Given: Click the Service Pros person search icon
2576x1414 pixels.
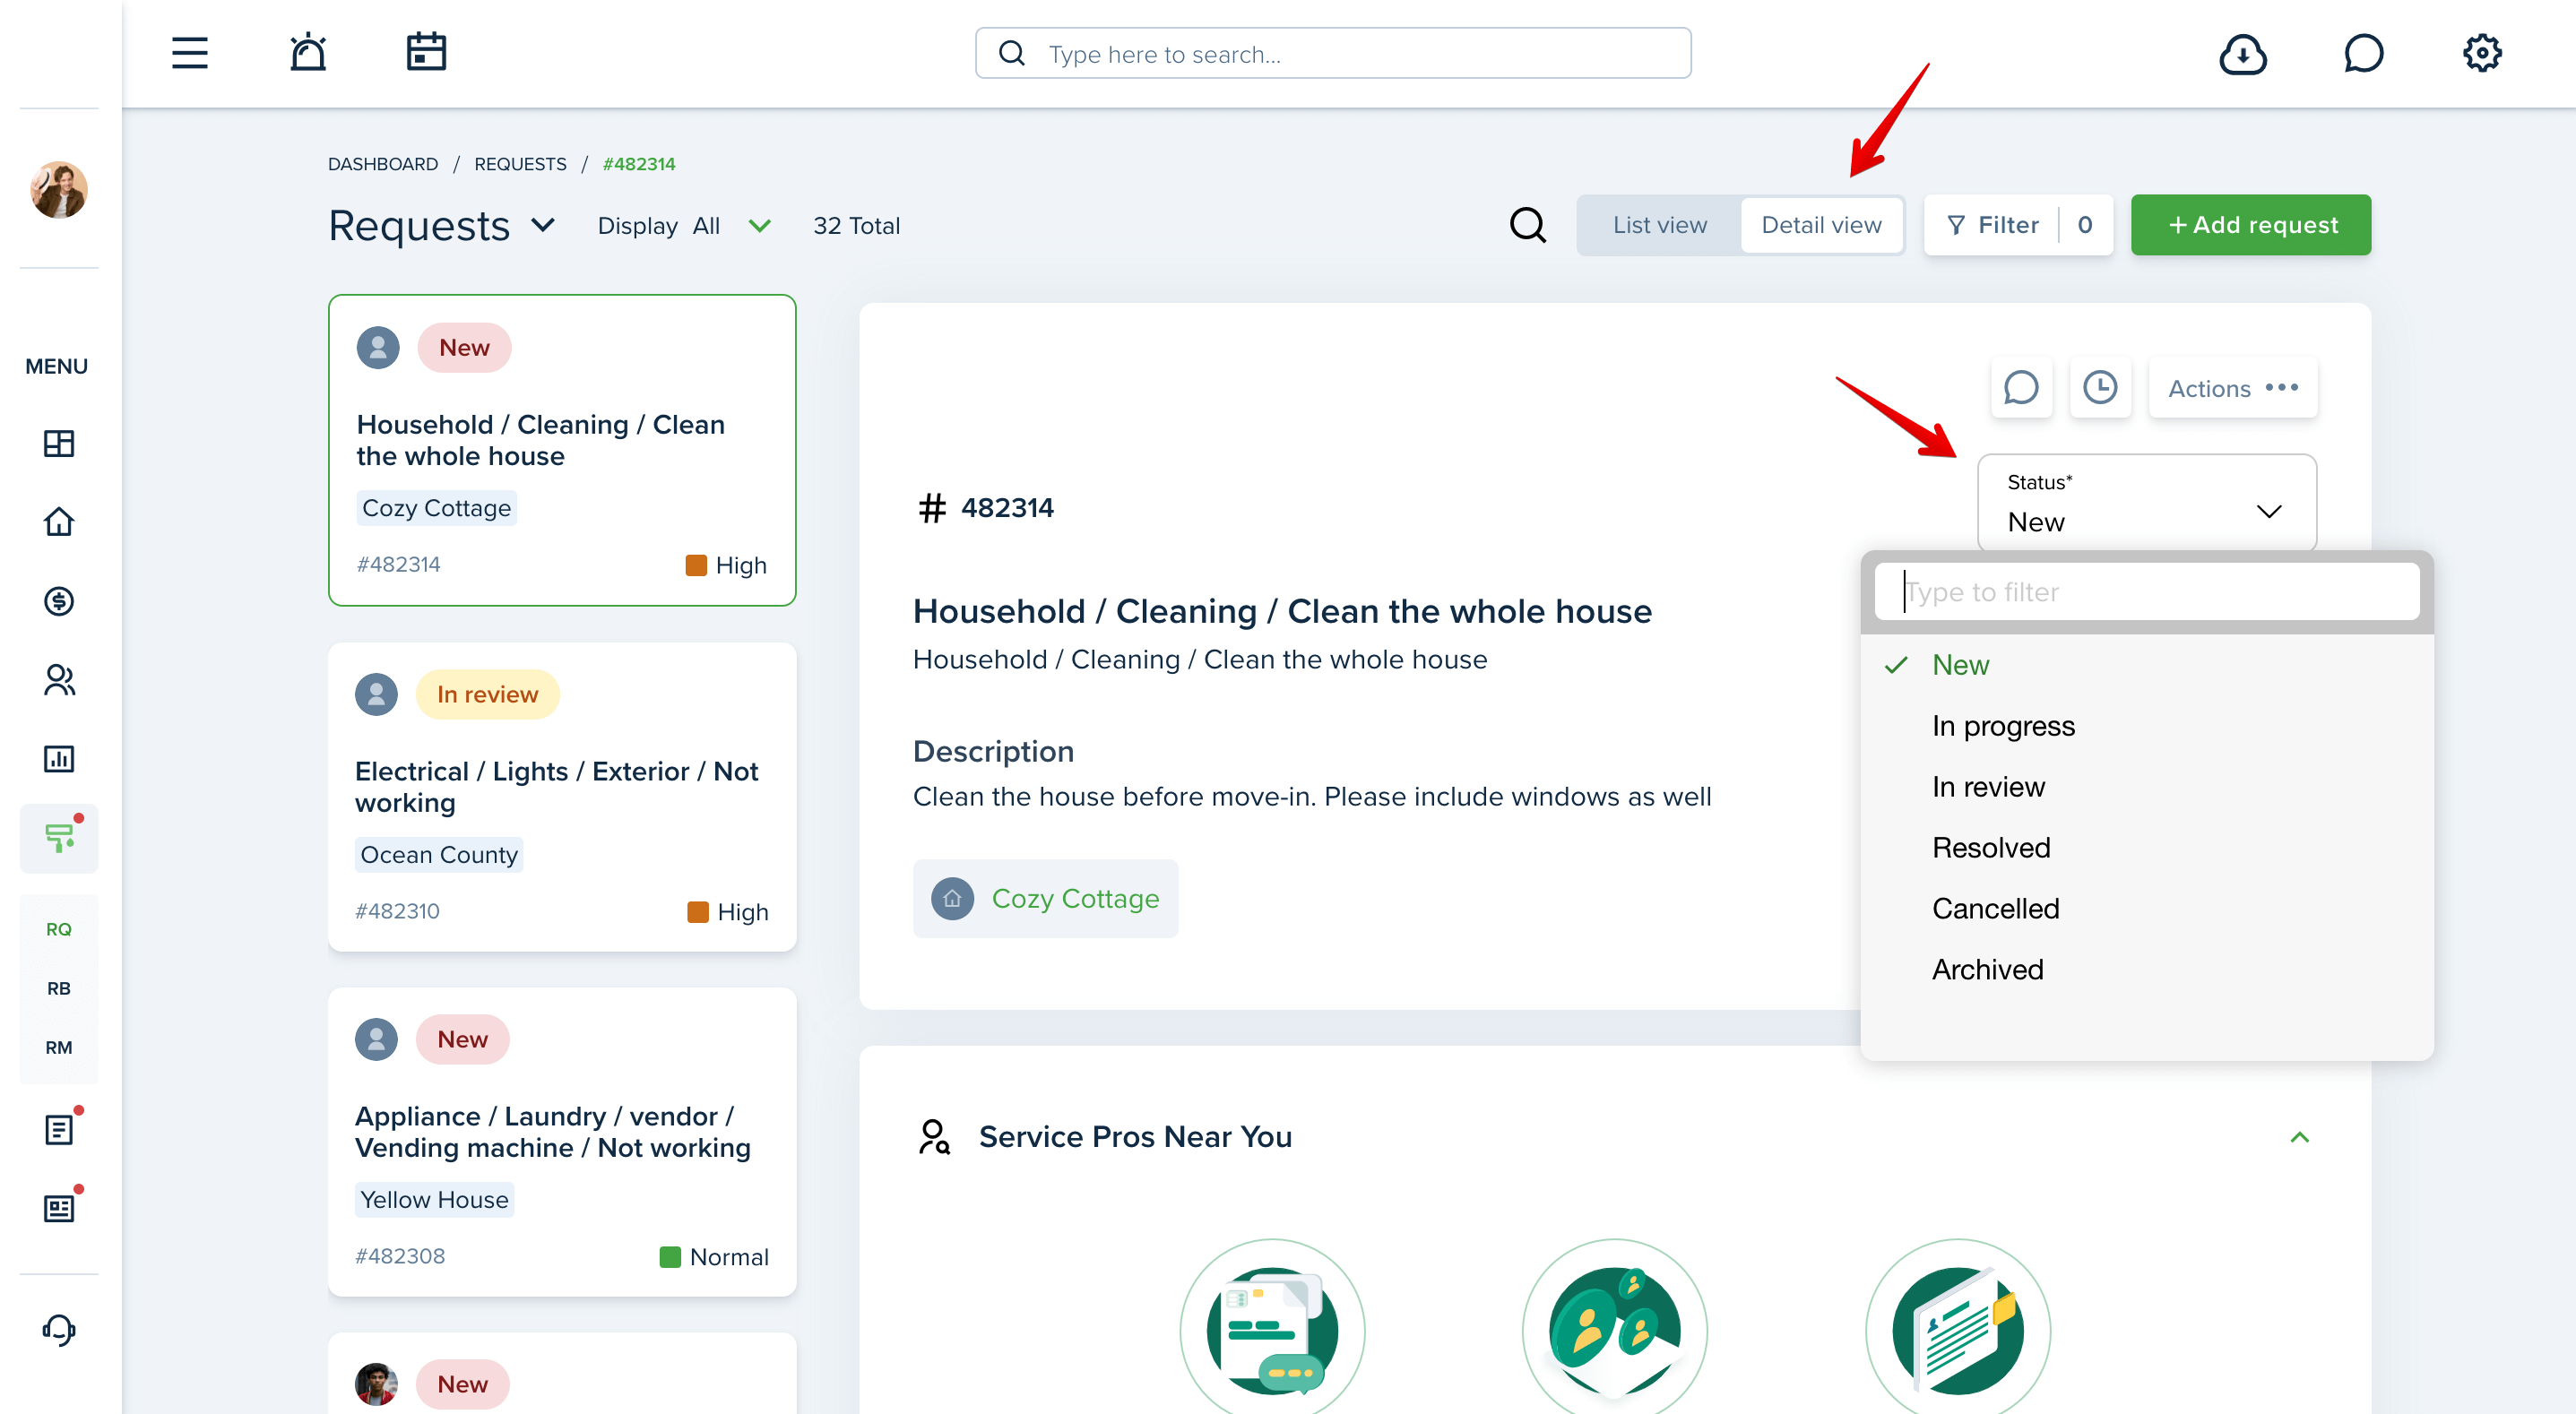Looking at the screenshot, I should [x=933, y=1137].
